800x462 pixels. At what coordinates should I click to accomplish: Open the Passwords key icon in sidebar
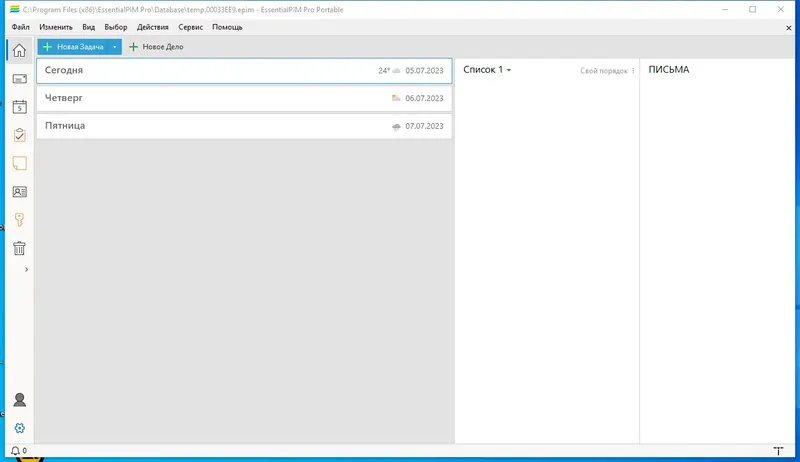click(19, 220)
